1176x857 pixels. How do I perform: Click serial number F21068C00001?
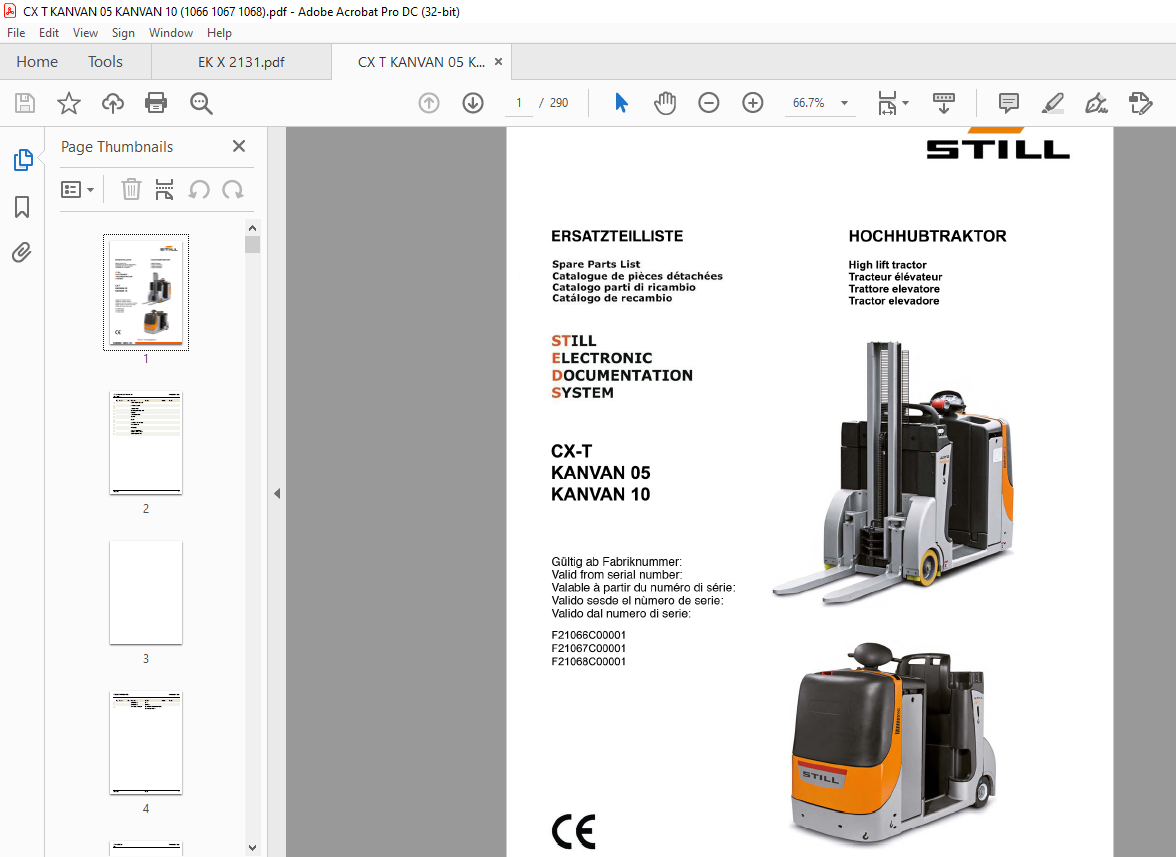coord(588,661)
